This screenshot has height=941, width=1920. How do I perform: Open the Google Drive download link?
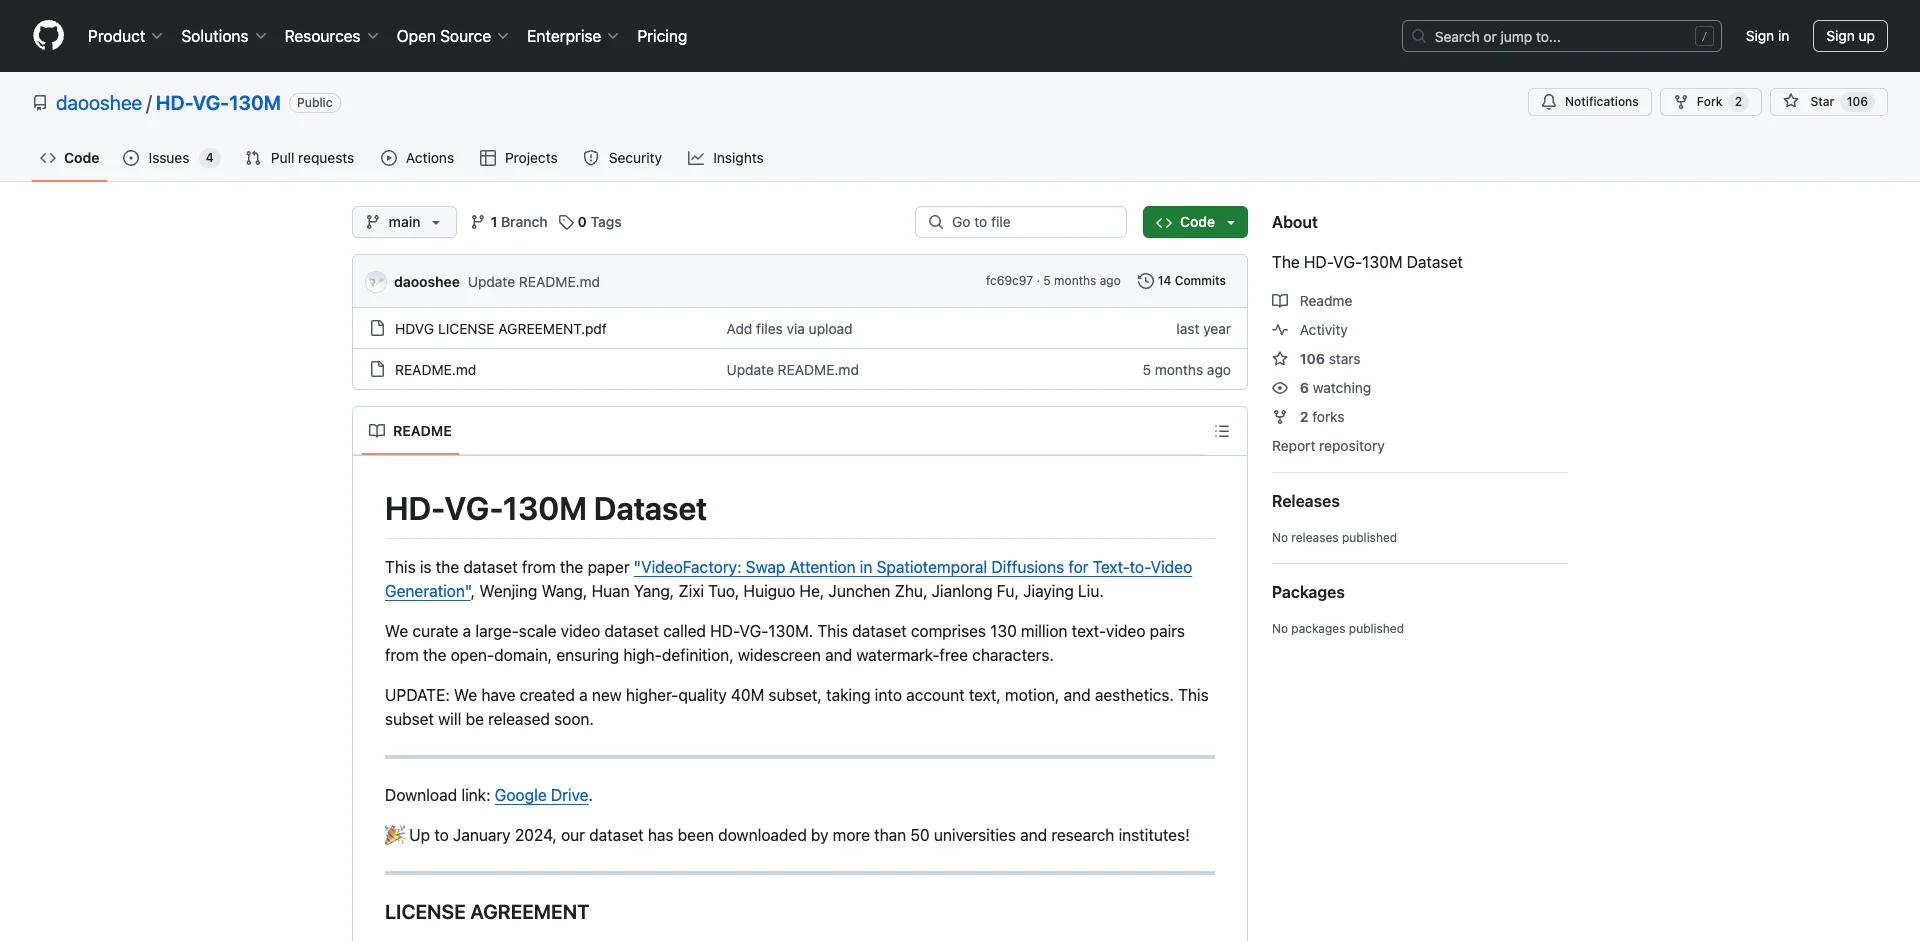point(541,795)
